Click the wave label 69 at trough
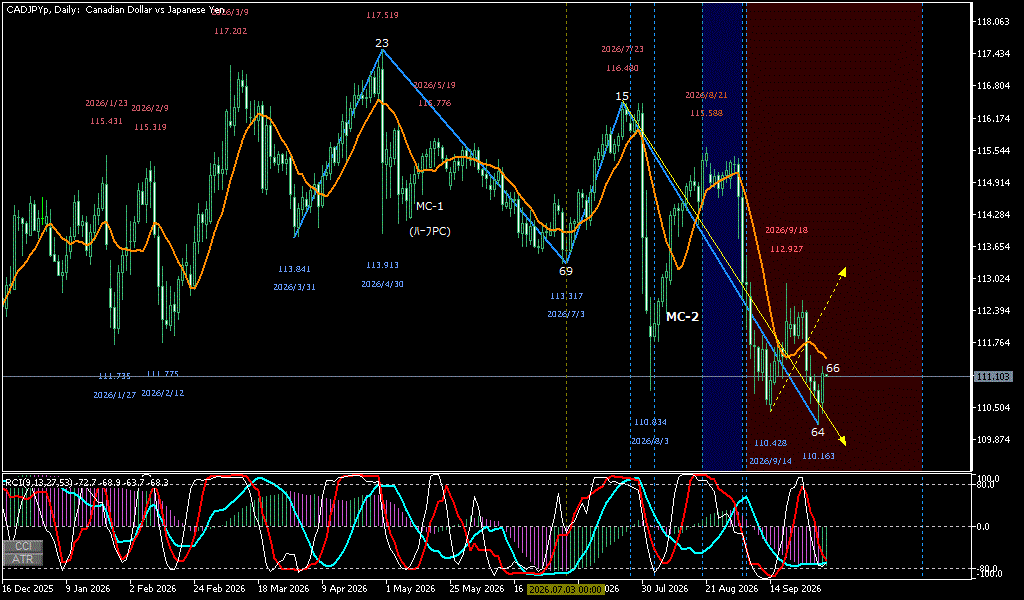Screen dimensions: 1024x600 point(566,271)
